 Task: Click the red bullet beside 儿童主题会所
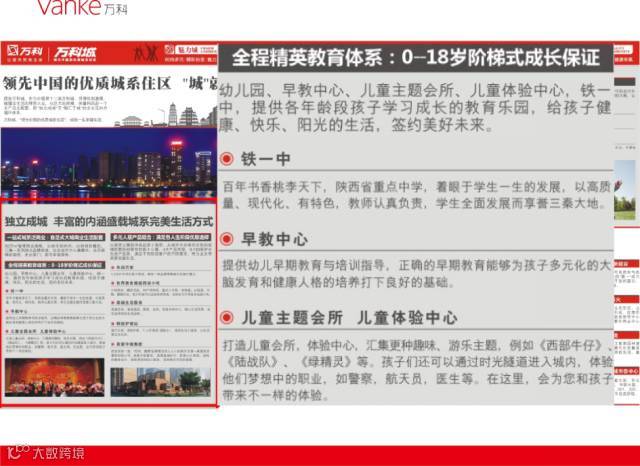[227, 317]
